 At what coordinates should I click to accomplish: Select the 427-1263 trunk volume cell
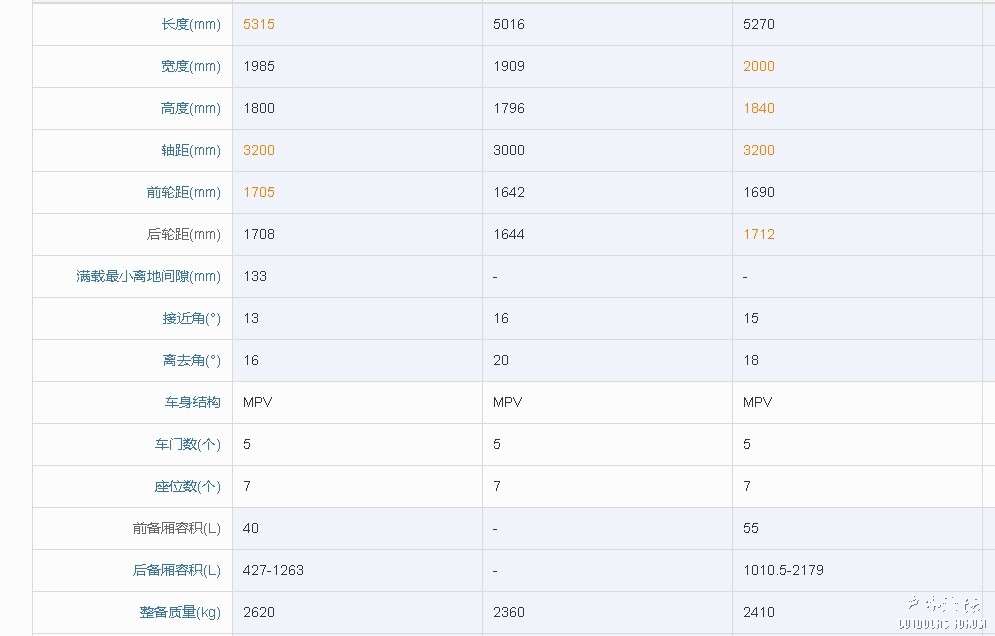click(273, 570)
